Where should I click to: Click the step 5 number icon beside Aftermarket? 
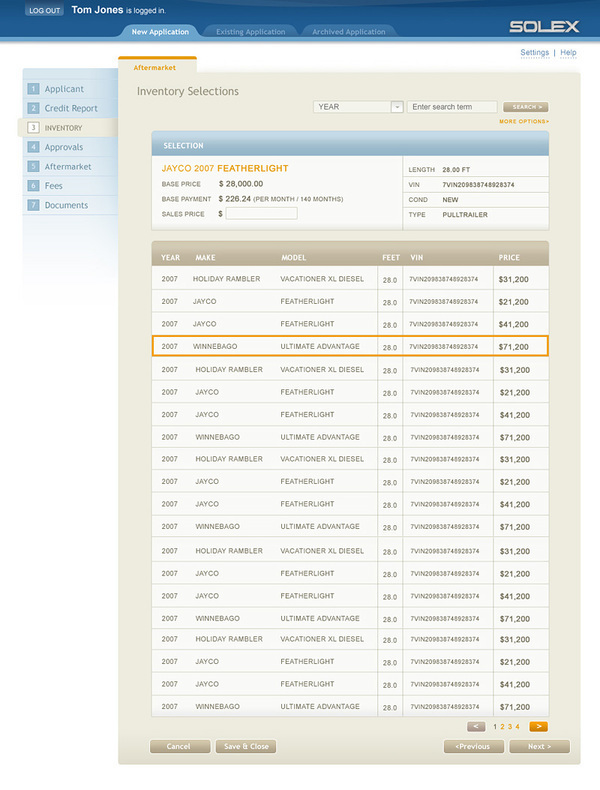pyautogui.click(x=33, y=166)
